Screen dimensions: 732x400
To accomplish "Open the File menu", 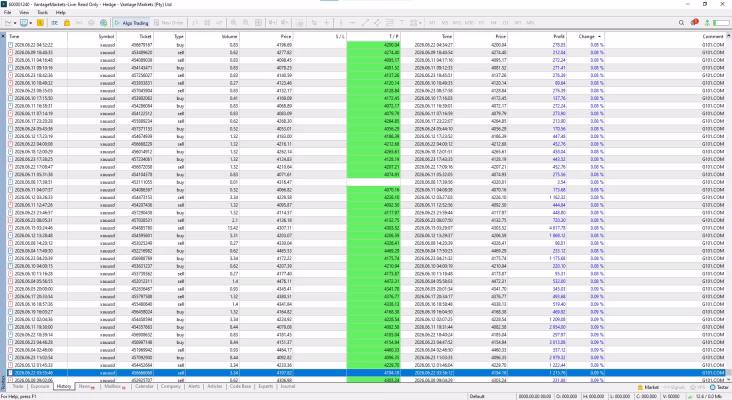I will [x=7, y=13].
